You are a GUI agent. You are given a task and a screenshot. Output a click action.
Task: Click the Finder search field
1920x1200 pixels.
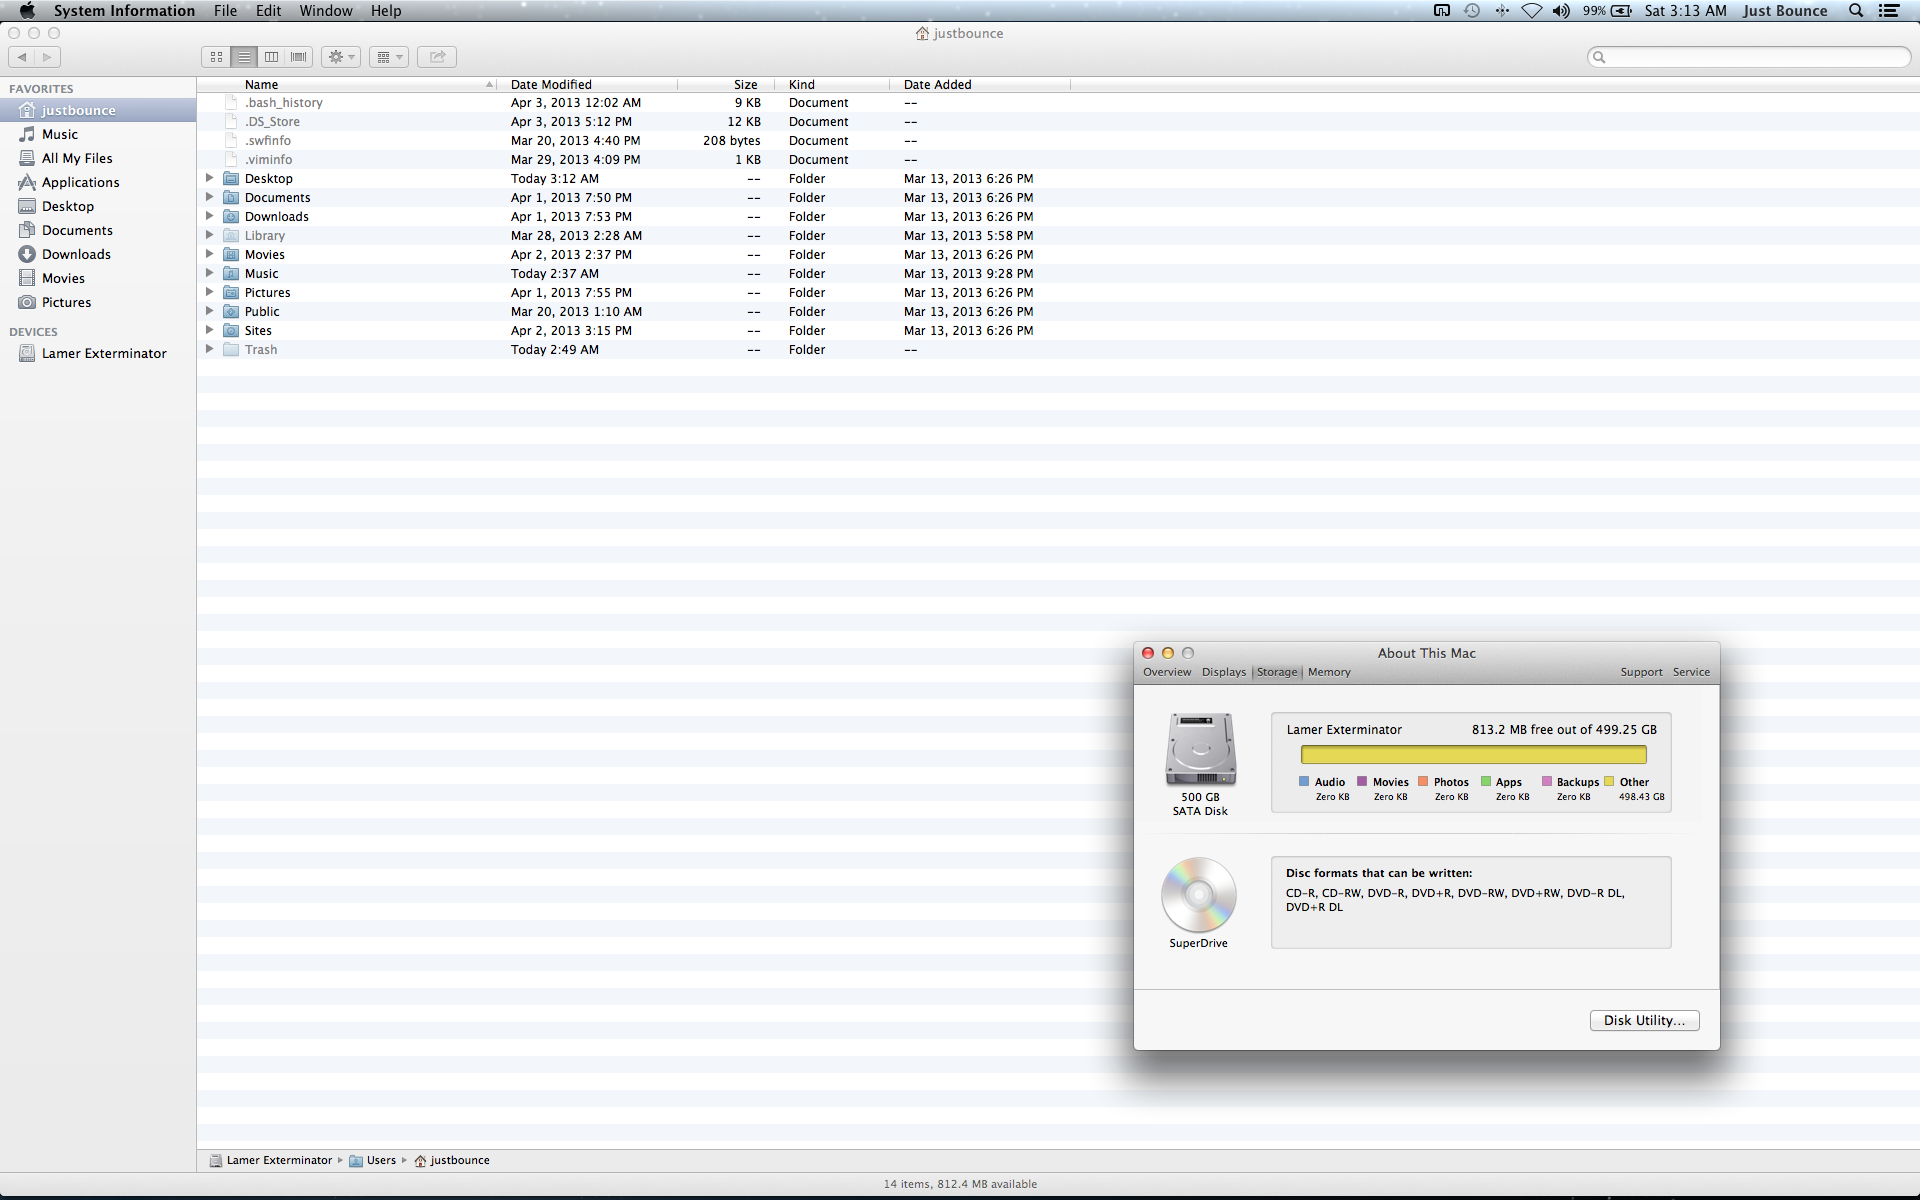[1755, 57]
